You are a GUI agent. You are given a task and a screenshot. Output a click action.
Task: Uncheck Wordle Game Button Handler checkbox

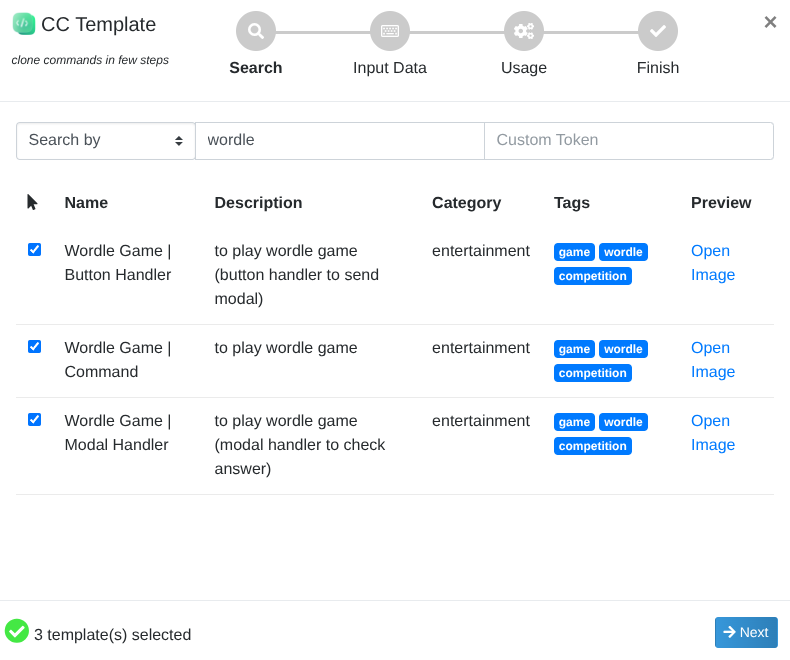(34, 250)
